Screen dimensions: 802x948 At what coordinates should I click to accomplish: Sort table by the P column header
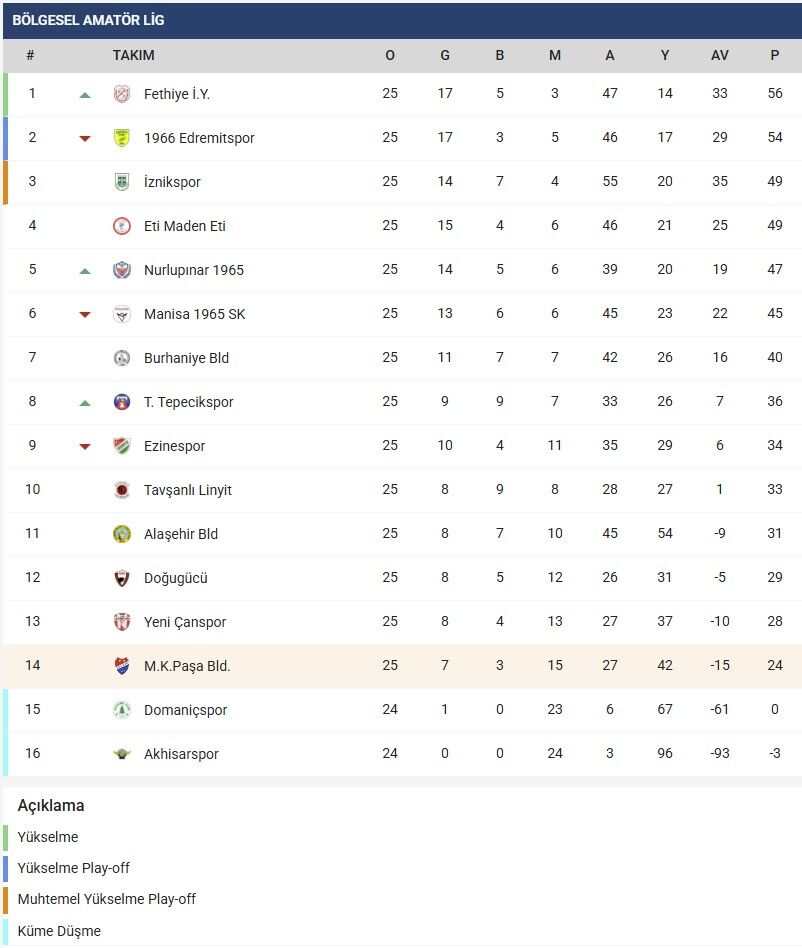tap(775, 56)
